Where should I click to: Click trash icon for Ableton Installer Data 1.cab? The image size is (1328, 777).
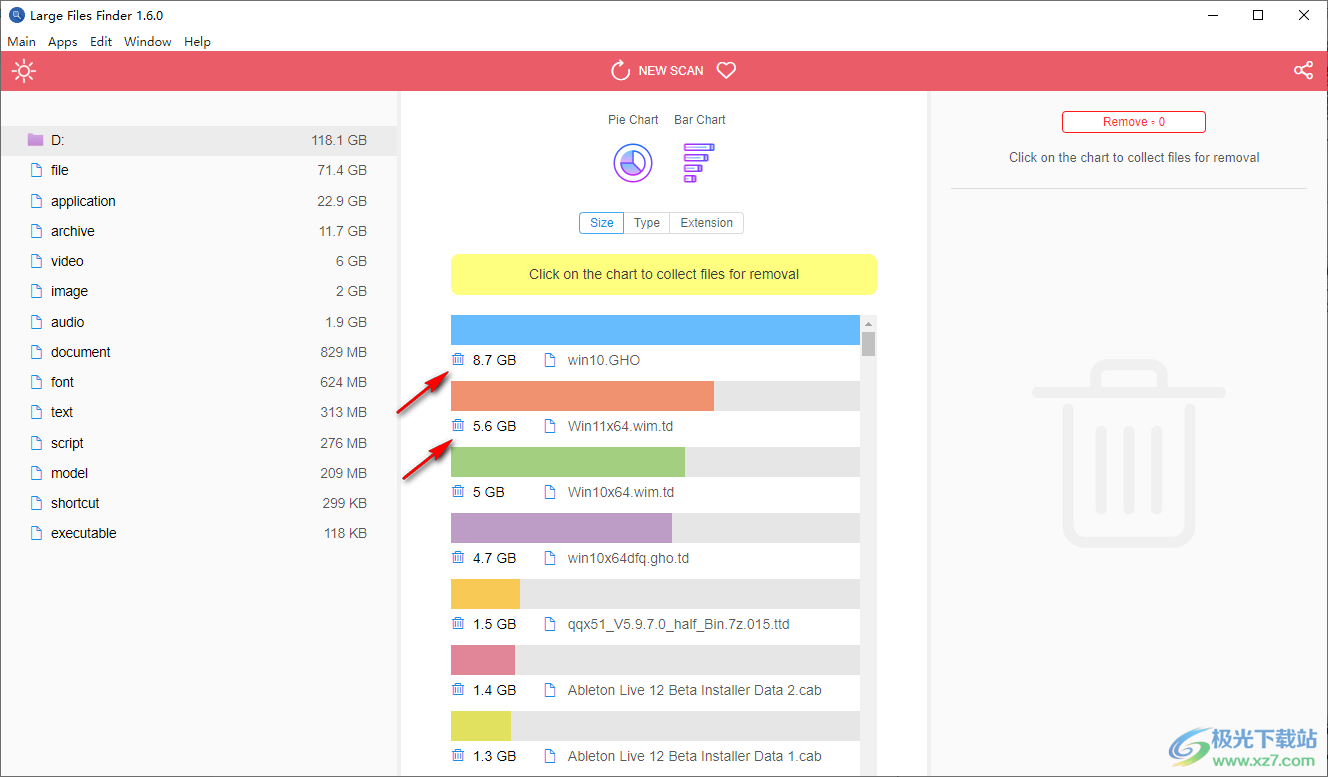coord(458,755)
